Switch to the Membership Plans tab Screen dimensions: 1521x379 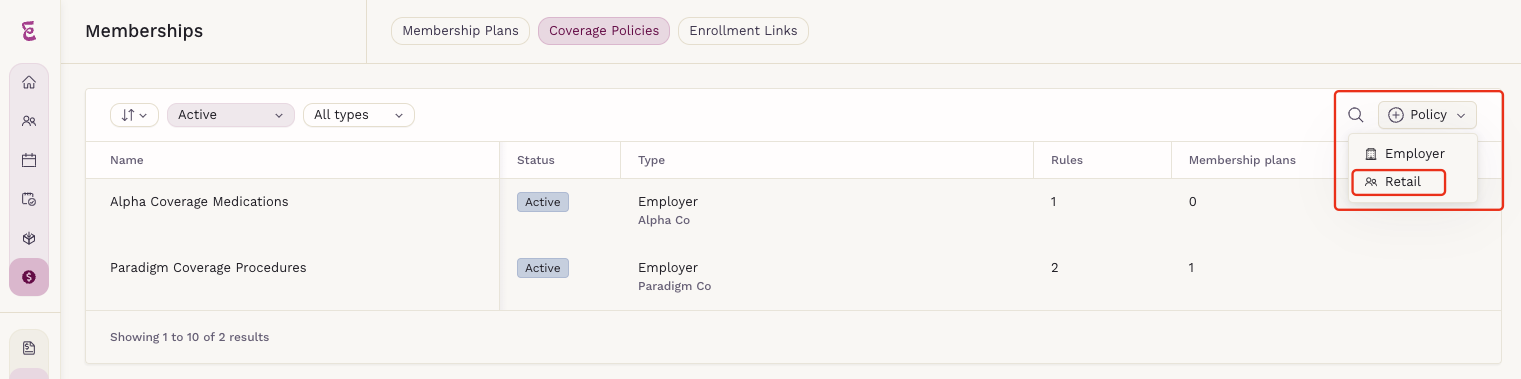[460, 31]
